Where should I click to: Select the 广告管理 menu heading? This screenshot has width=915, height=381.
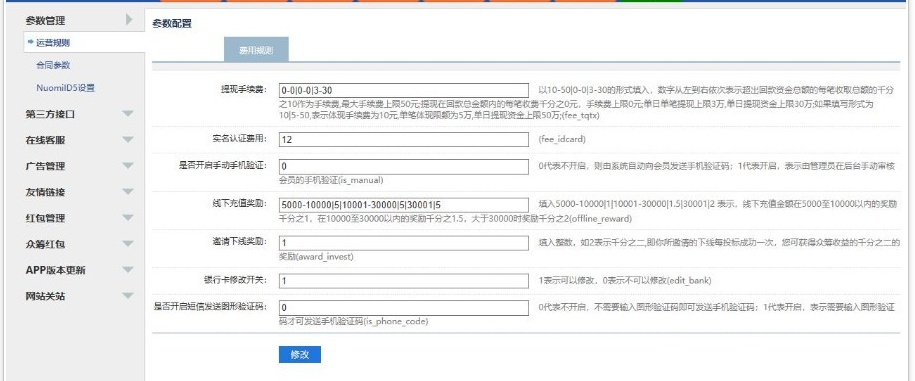tap(46, 166)
